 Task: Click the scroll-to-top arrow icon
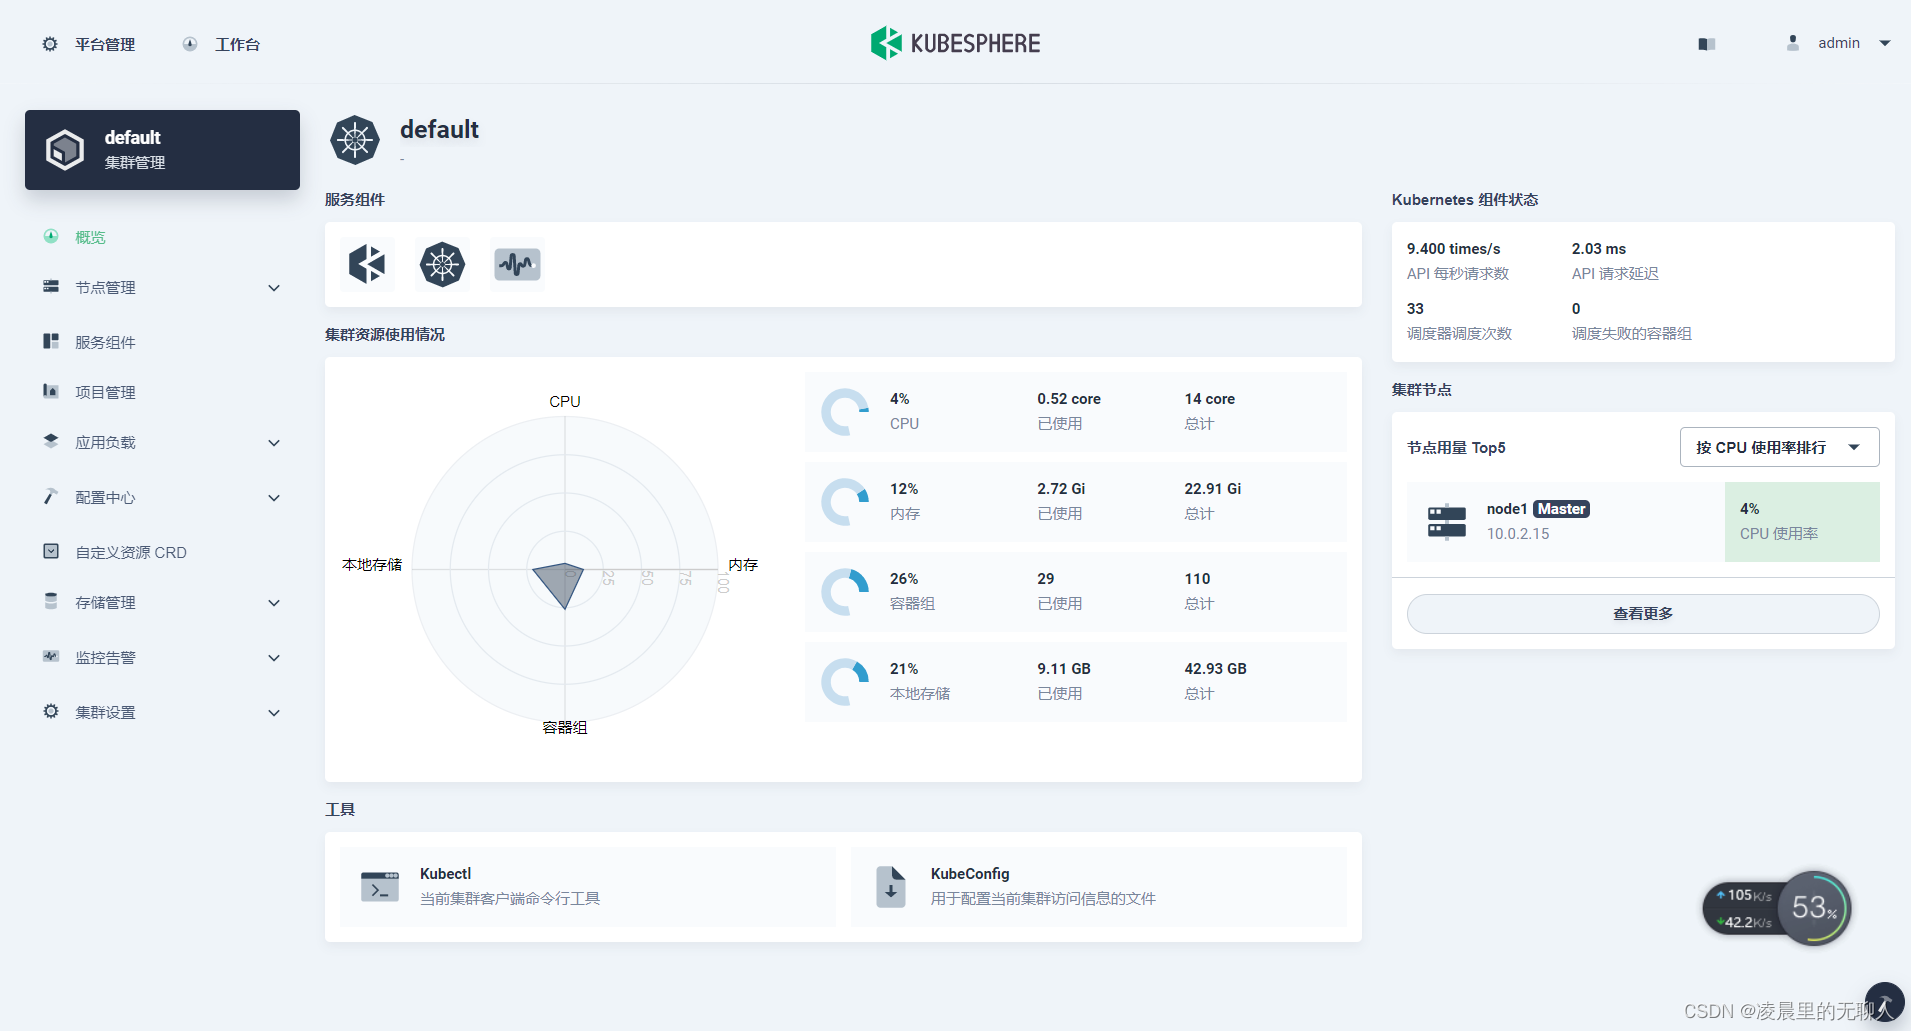[1885, 1002]
